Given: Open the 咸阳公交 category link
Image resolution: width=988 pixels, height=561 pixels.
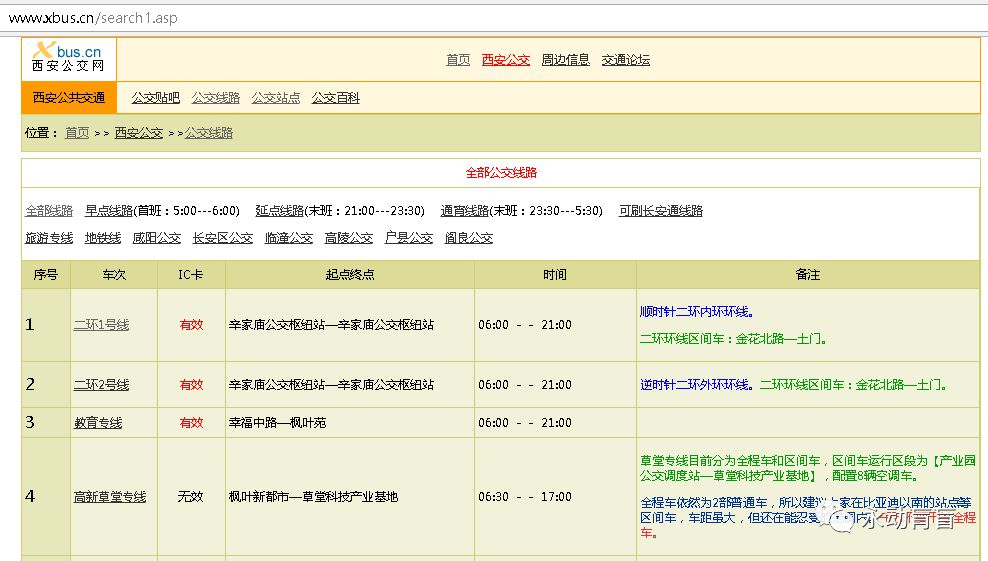Looking at the screenshot, I should click(156, 238).
